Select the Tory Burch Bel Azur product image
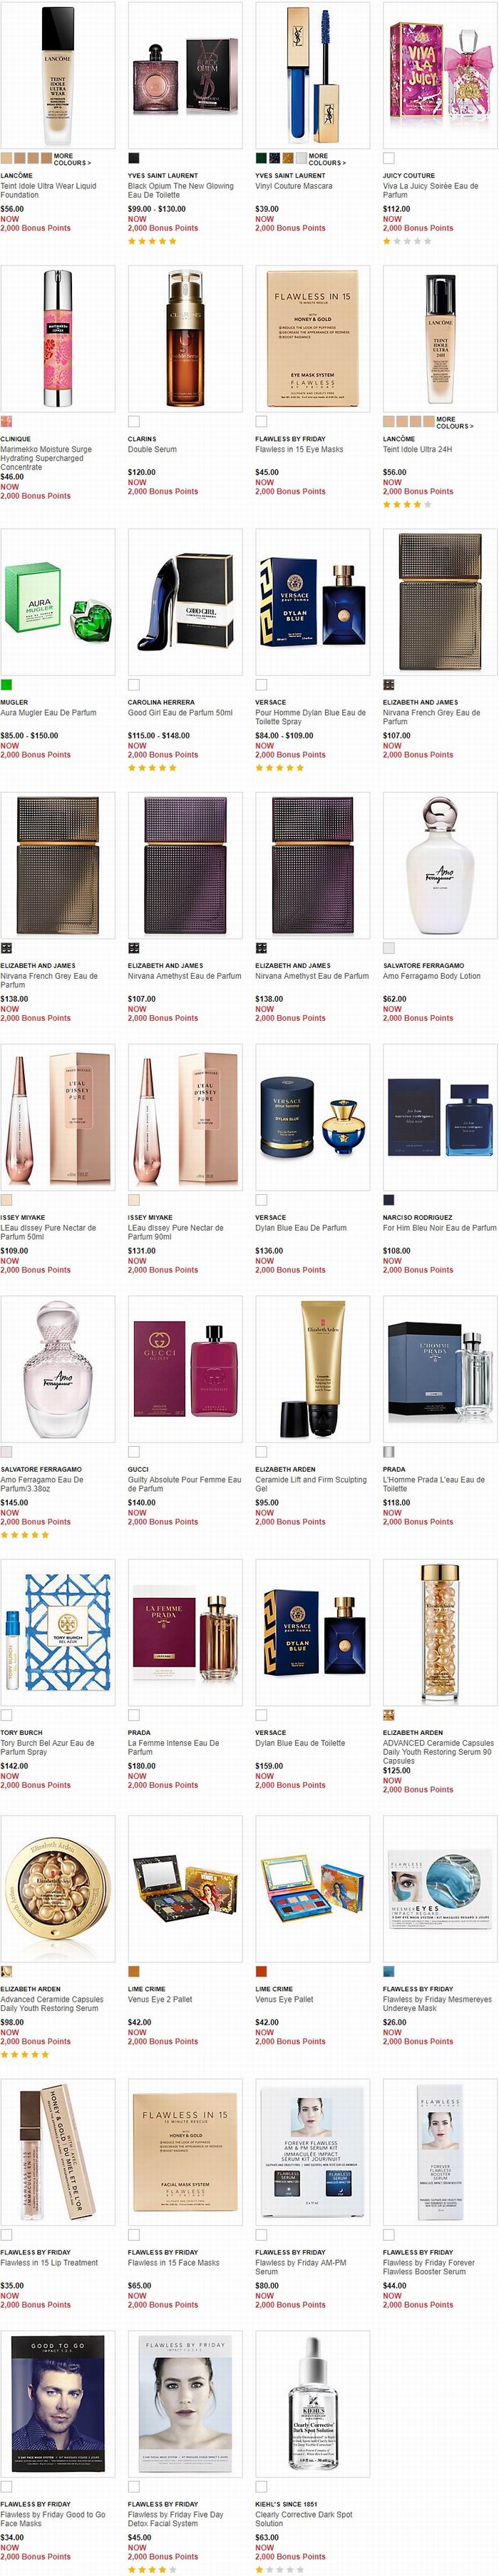The image size is (499, 2576). tap(57, 1632)
